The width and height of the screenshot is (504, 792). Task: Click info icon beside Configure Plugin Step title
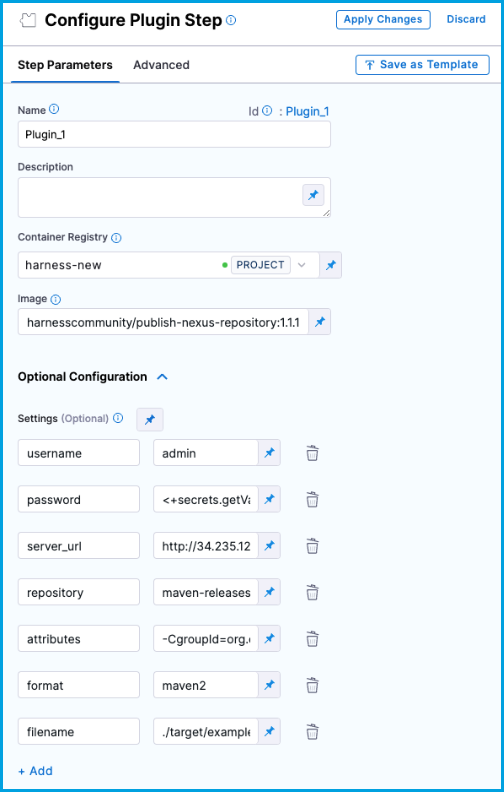tap(231, 20)
